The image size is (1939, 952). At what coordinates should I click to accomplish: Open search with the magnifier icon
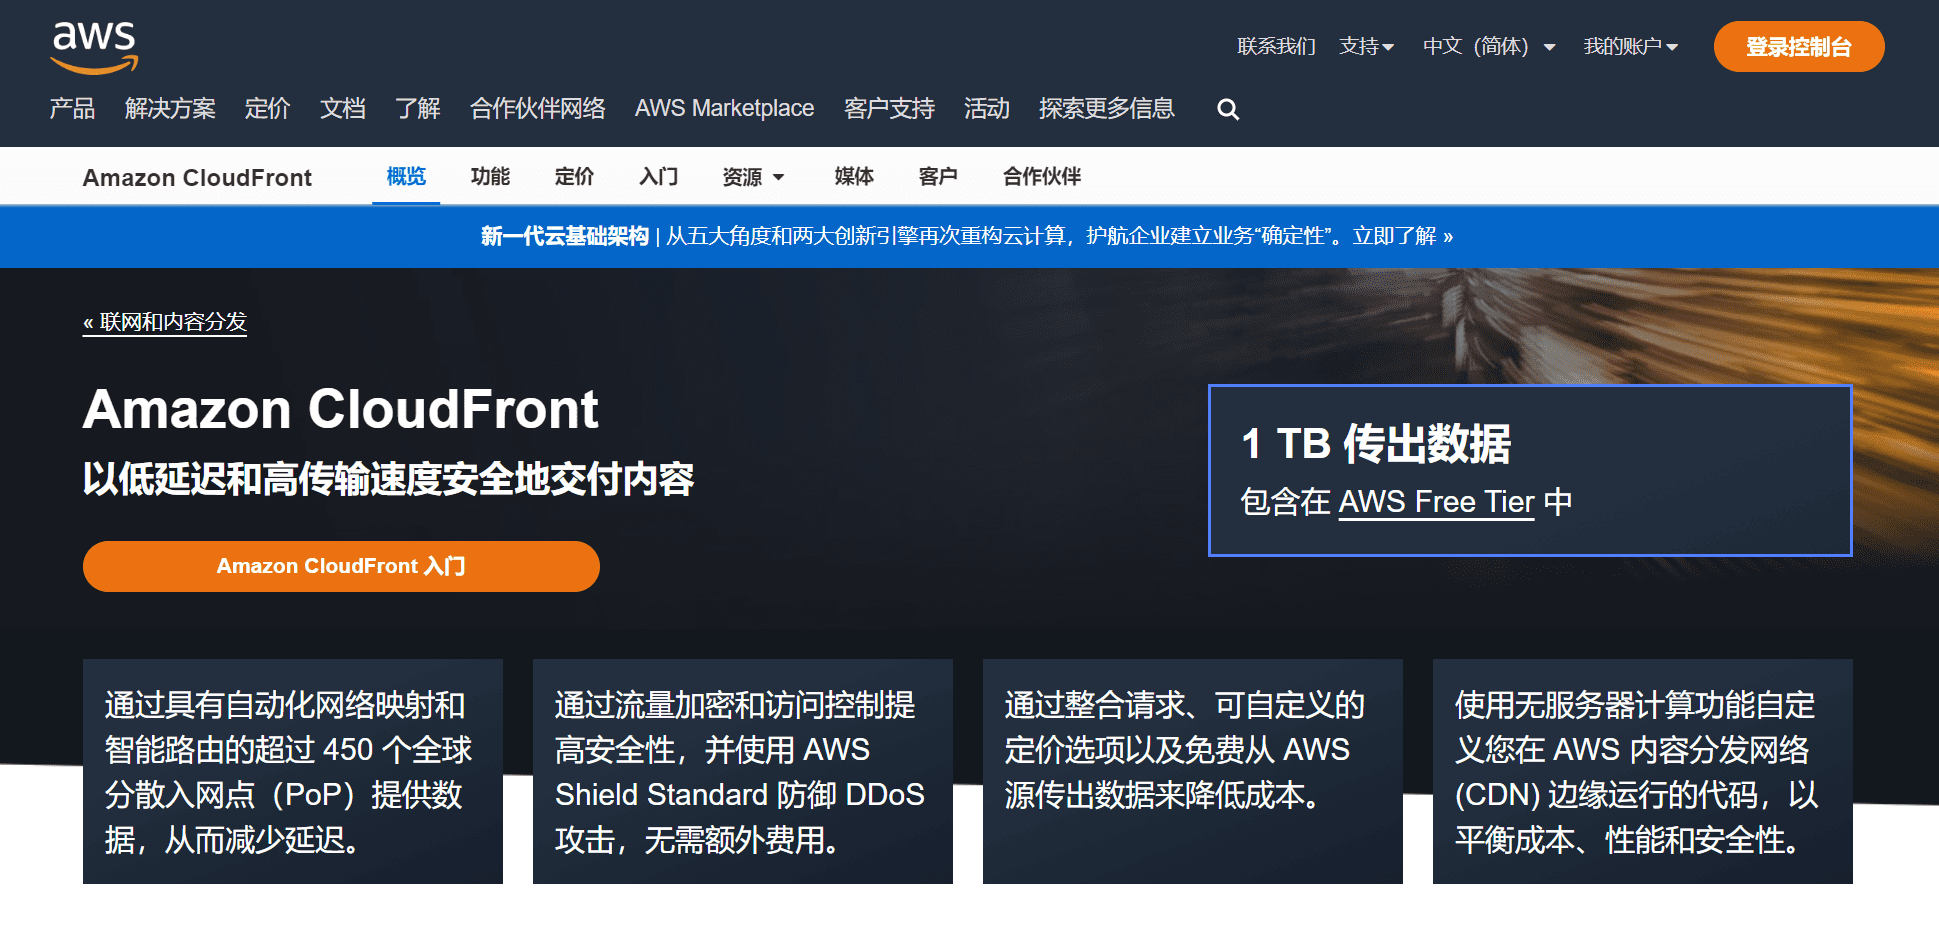pyautogui.click(x=1227, y=109)
